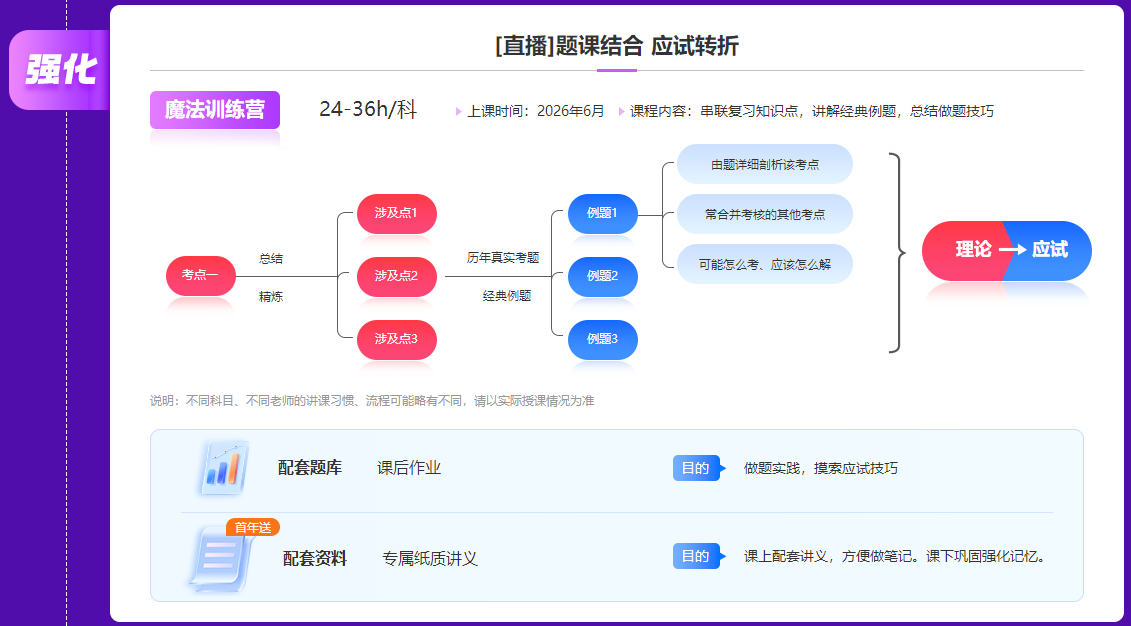Screen dimensions: 1131x626
Task: Expand the 由题详细剖析该考点 bubble
Action: [765, 163]
